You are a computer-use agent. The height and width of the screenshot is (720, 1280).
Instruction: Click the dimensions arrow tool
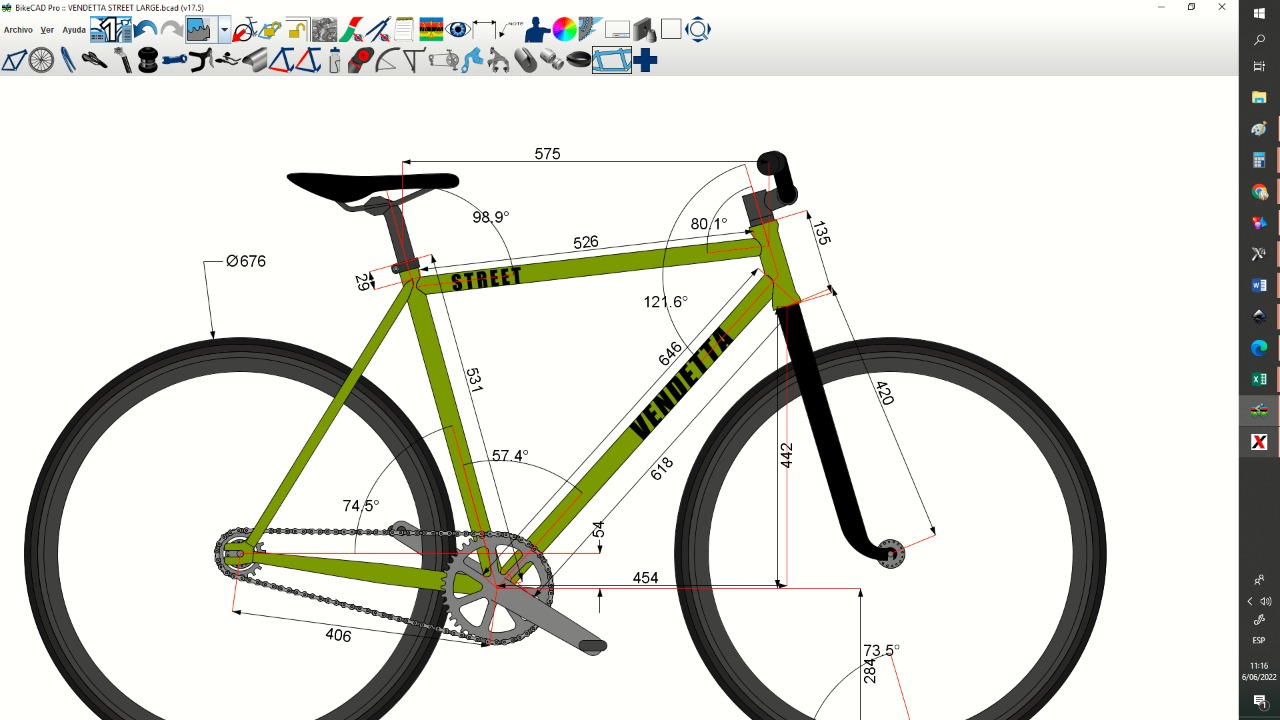pos(485,29)
